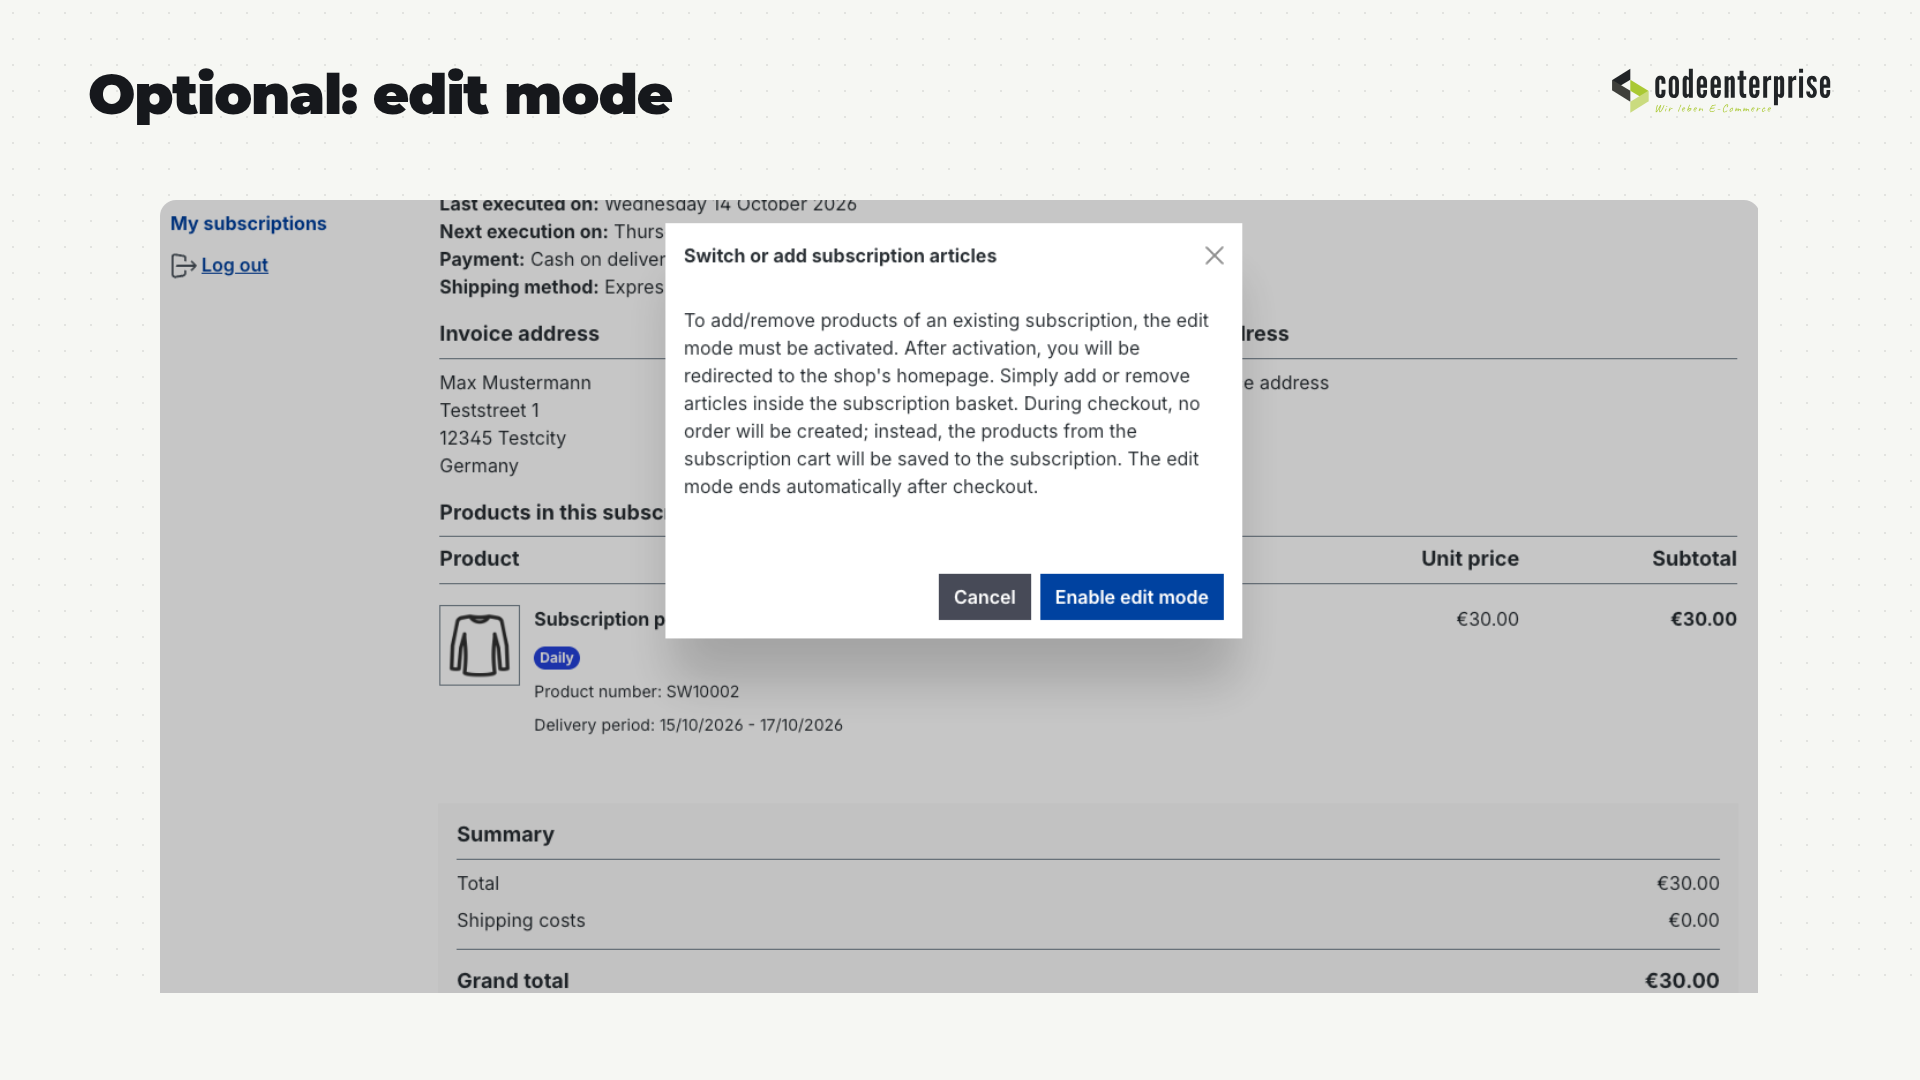Click the 12345 Testcity line
Screen dimensions: 1920x1080
coord(502,438)
